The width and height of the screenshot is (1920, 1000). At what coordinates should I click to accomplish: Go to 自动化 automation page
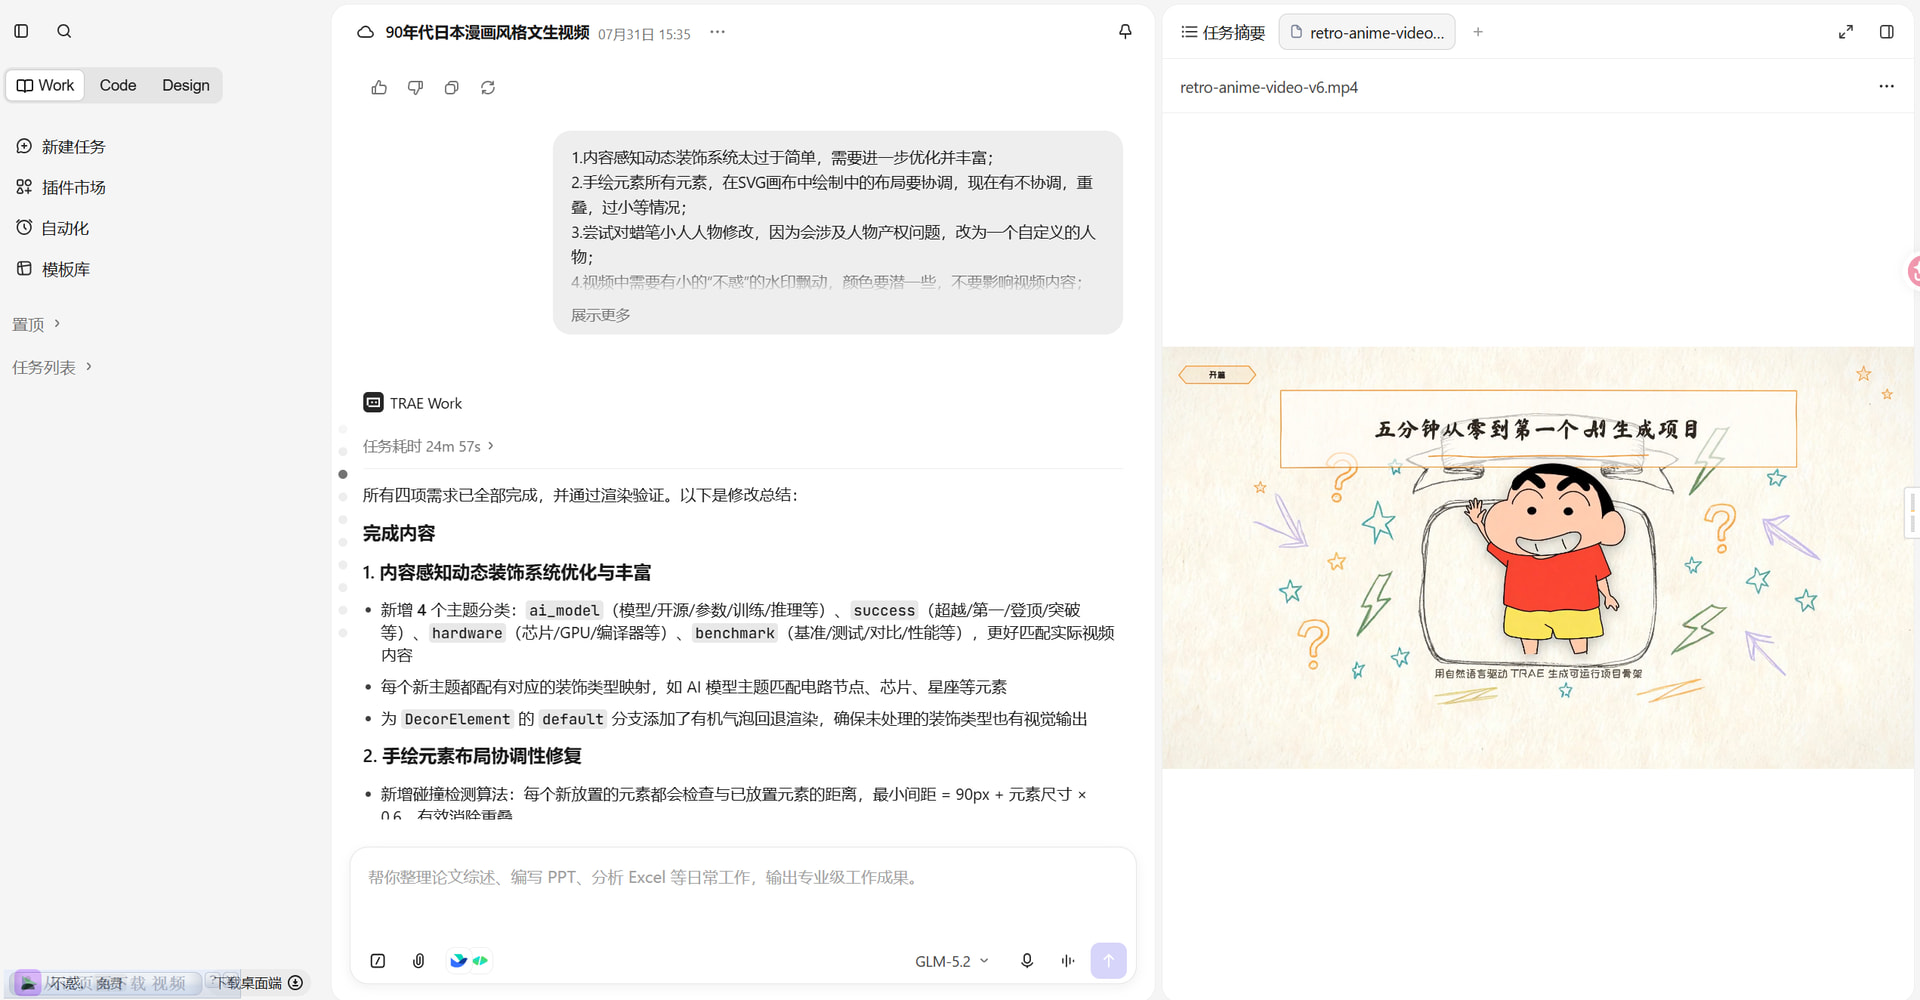53,228
